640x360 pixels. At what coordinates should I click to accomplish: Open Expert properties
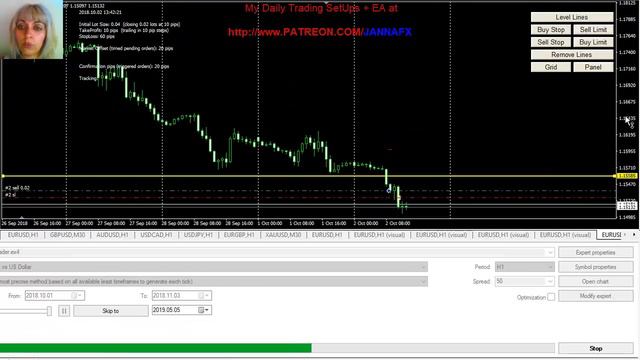(596, 253)
